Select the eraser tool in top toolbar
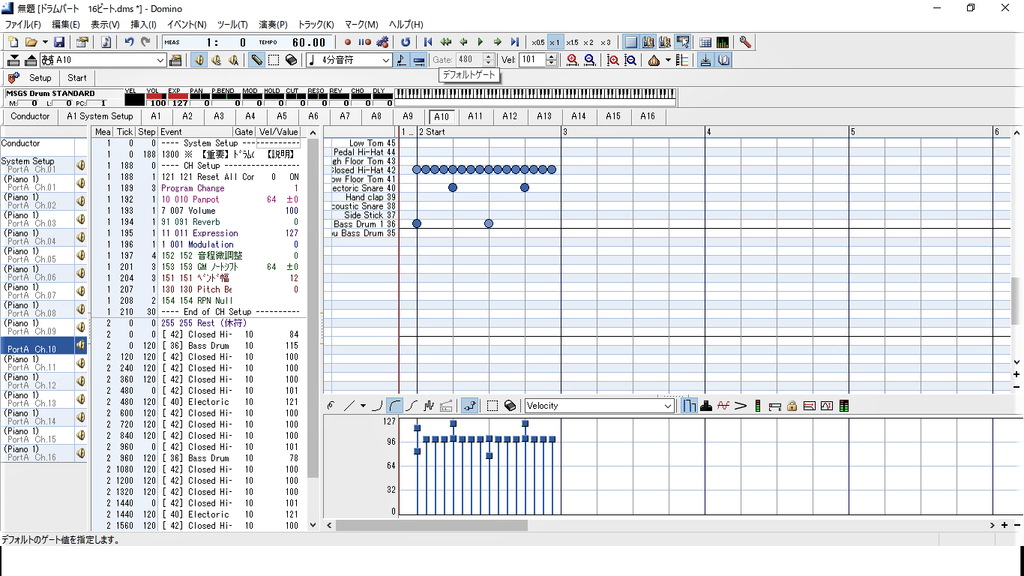Screen dimensions: 1024x576 point(291,60)
